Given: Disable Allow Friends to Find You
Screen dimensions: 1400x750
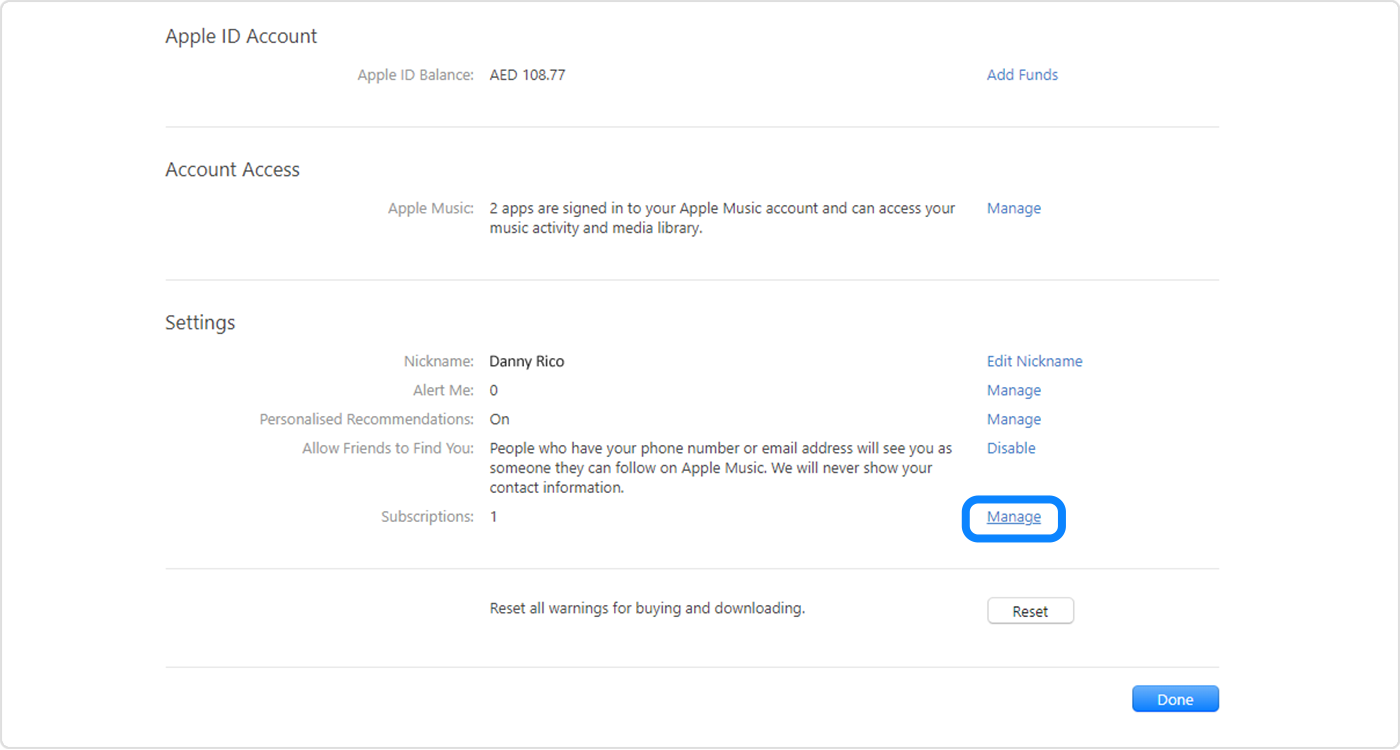Looking at the screenshot, I should (1011, 447).
